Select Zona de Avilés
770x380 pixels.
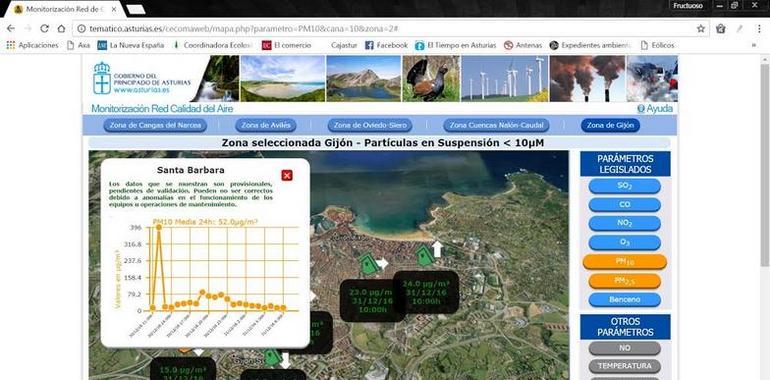click(x=266, y=125)
